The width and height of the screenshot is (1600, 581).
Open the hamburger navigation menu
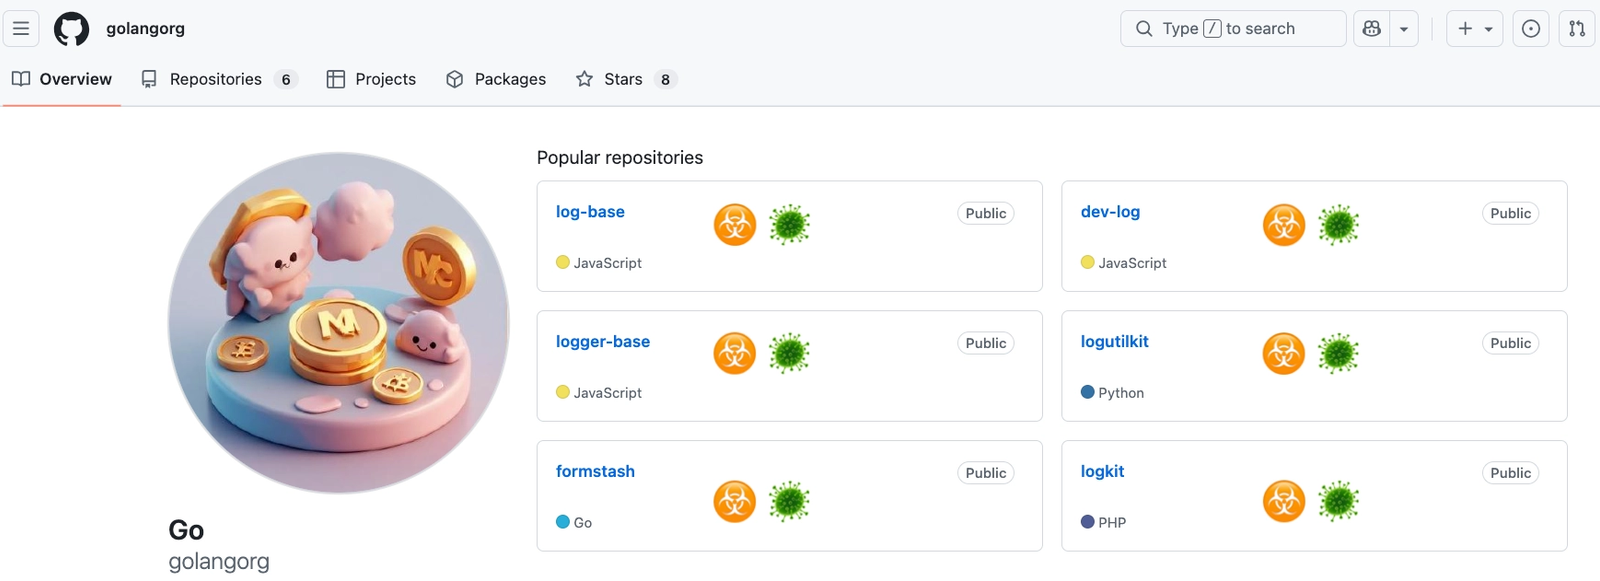pos(21,29)
